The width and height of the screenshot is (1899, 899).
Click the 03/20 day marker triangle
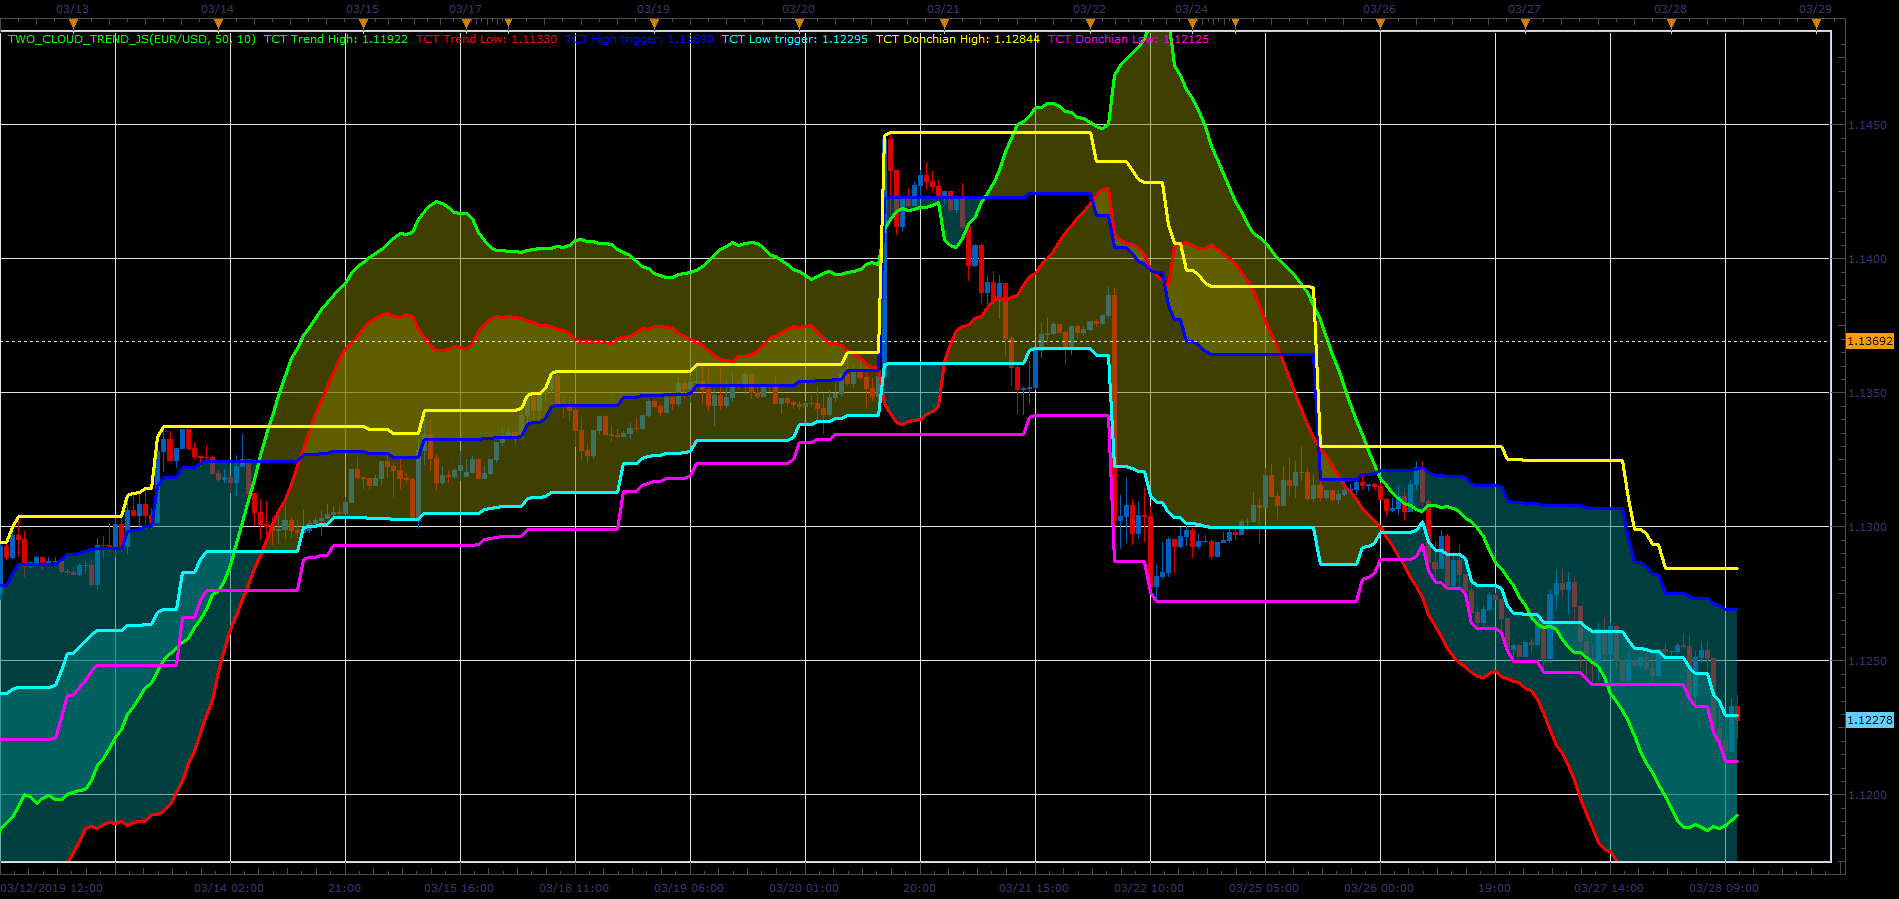pos(799,24)
